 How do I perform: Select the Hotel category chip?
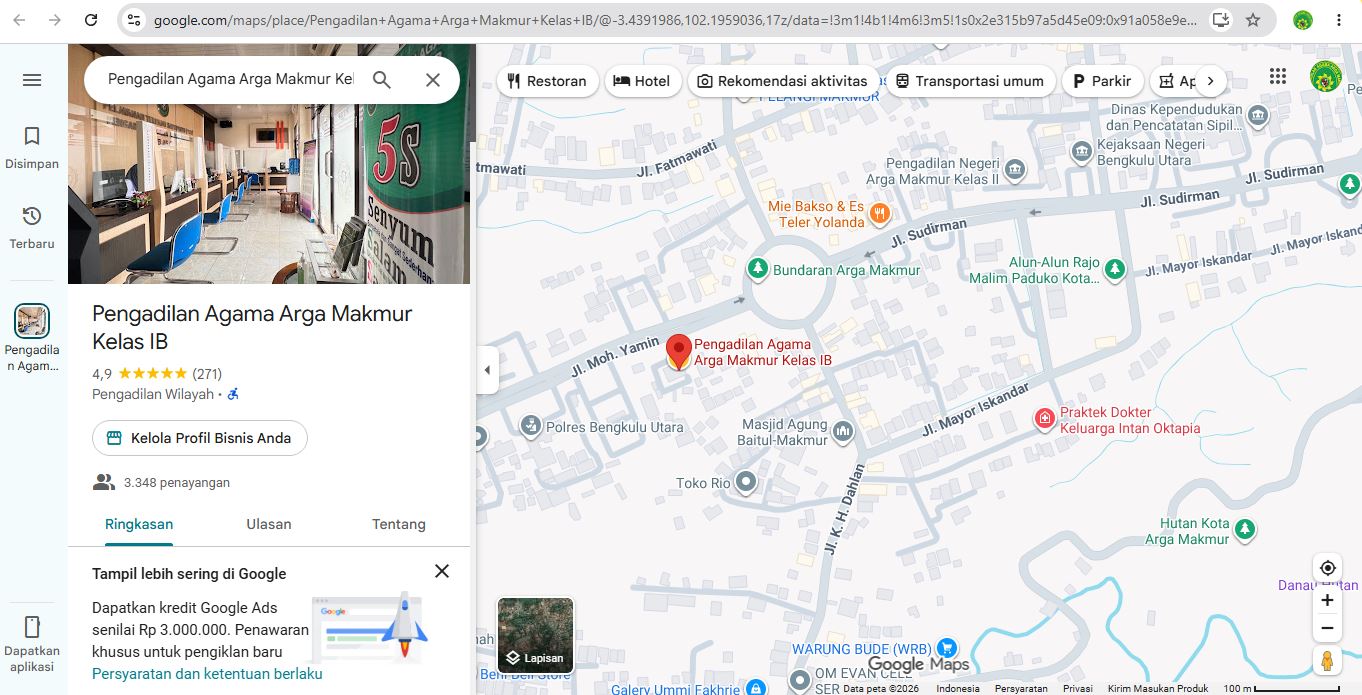click(641, 81)
